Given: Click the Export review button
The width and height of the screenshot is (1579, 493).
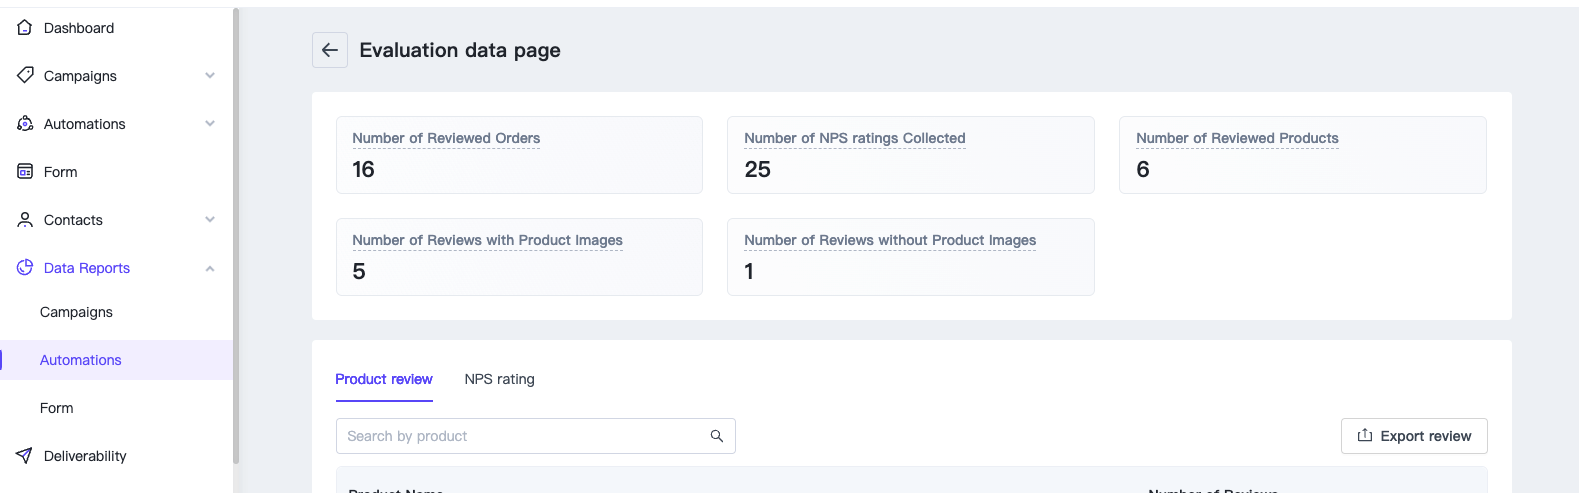Looking at the screenshot, I should point(1414,436).
